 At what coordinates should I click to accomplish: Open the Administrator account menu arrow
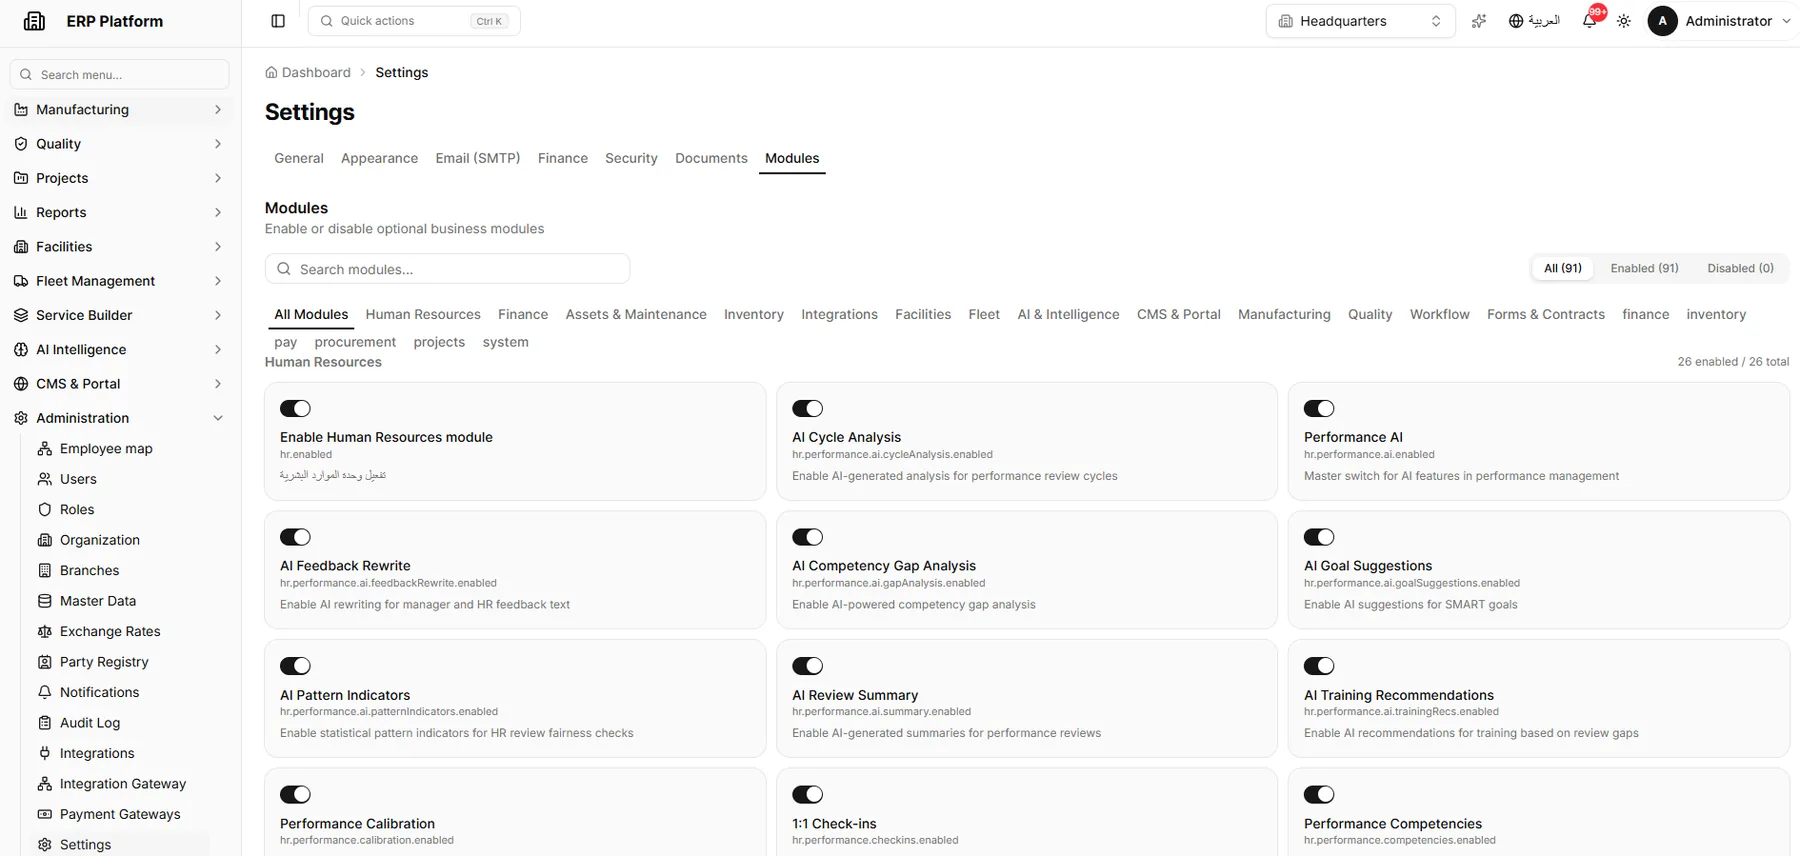click(1786, 21)
